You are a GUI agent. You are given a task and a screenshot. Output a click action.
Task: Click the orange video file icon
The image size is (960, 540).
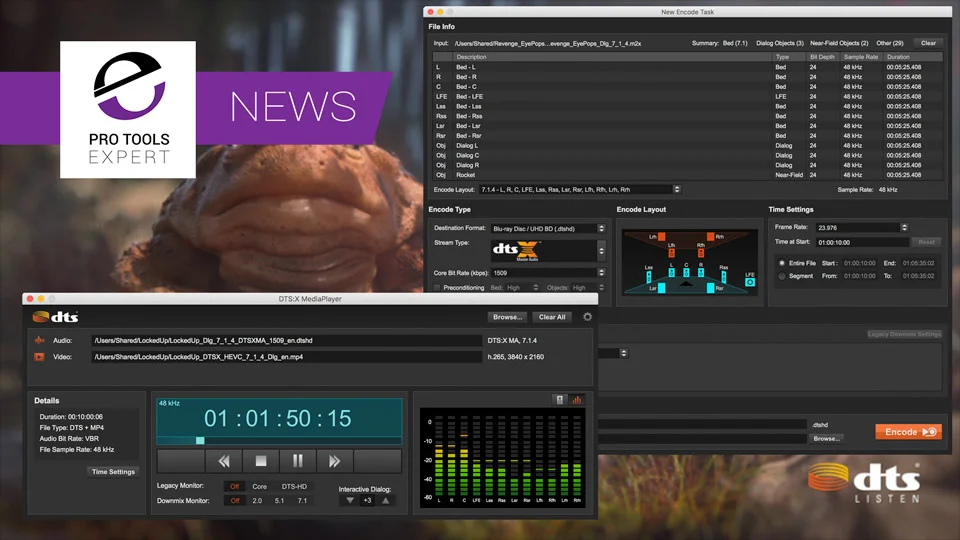click(39, 357)
